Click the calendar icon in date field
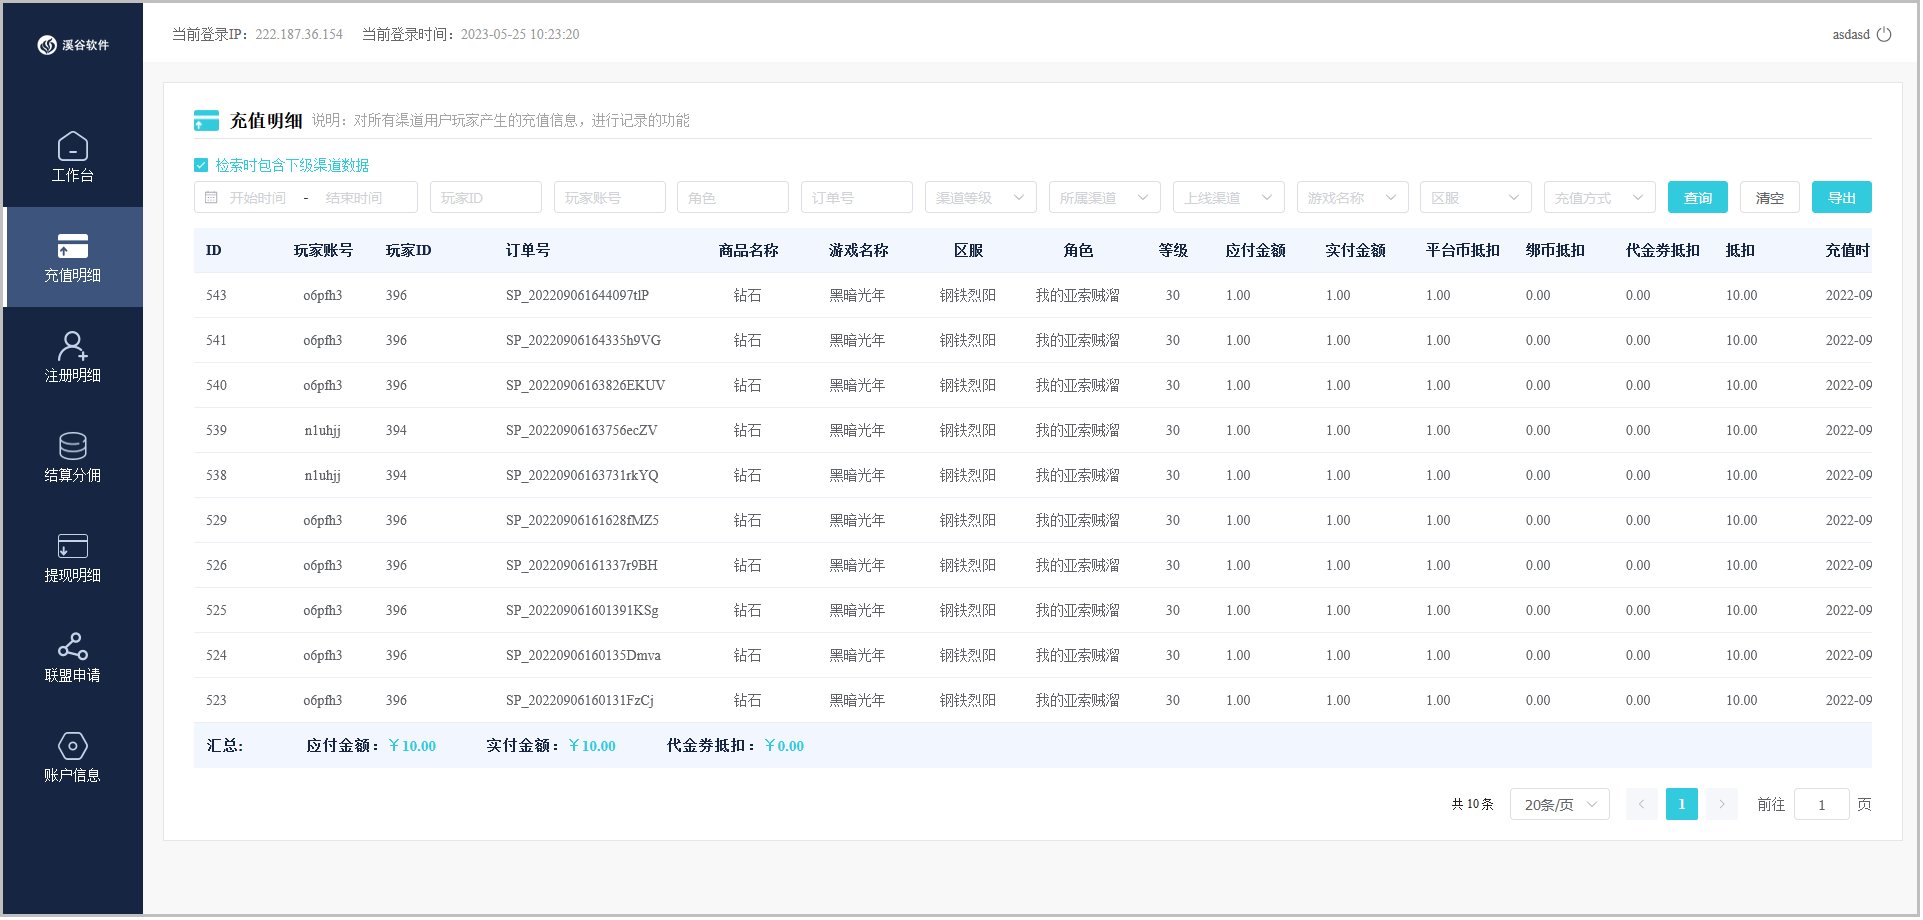1923x920 pixels. (x=211, y=198)
